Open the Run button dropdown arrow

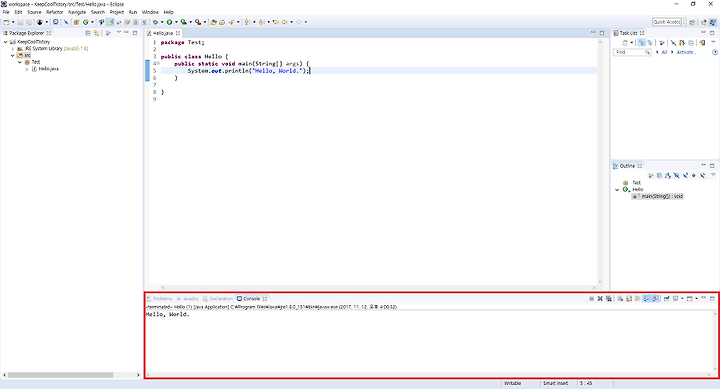pos(176,22)
